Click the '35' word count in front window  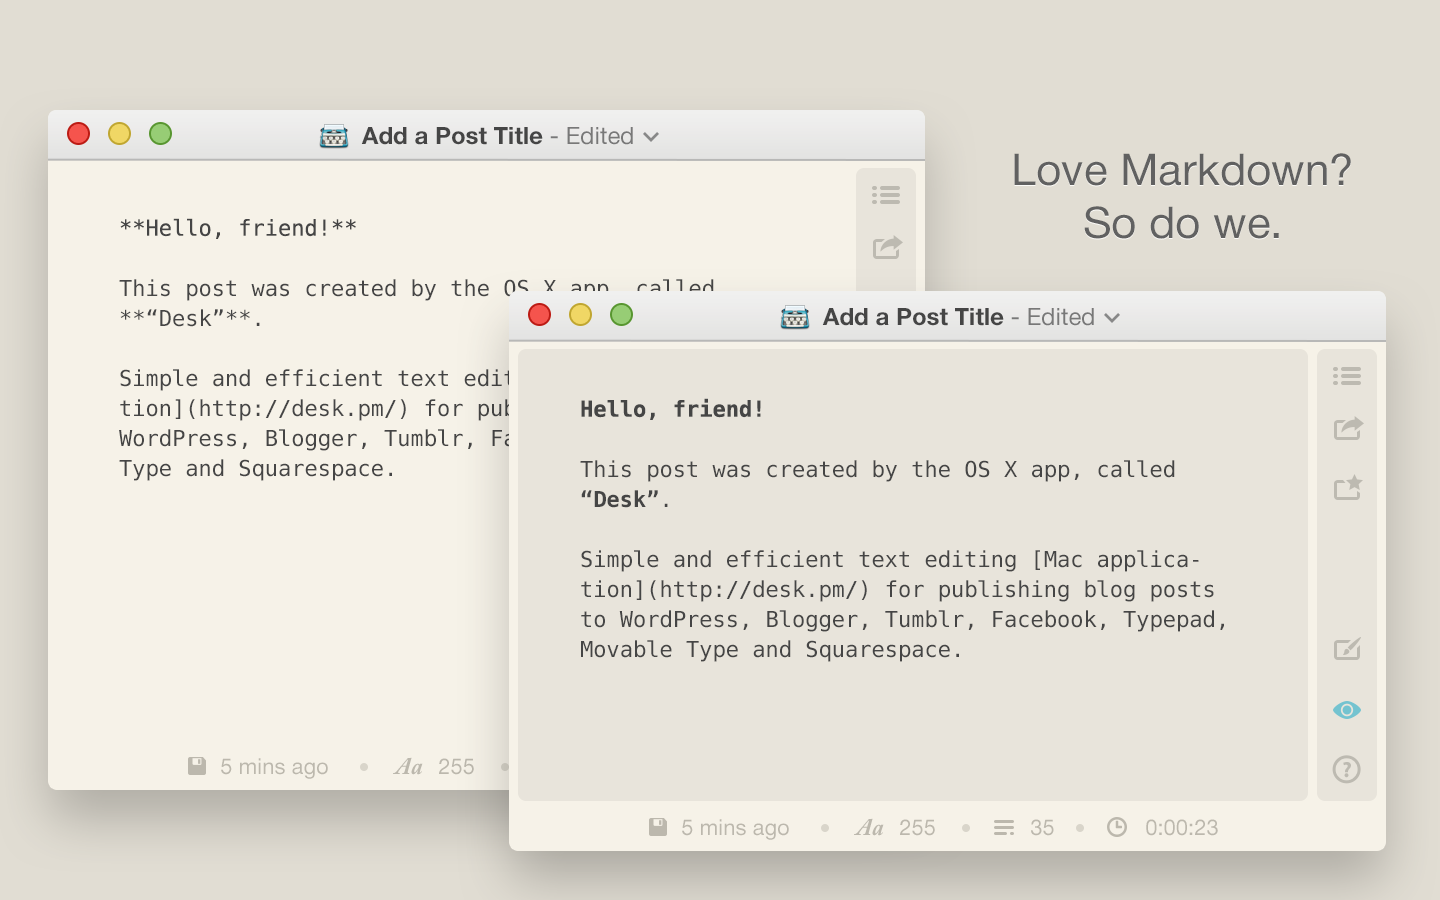click(1042, 828)
